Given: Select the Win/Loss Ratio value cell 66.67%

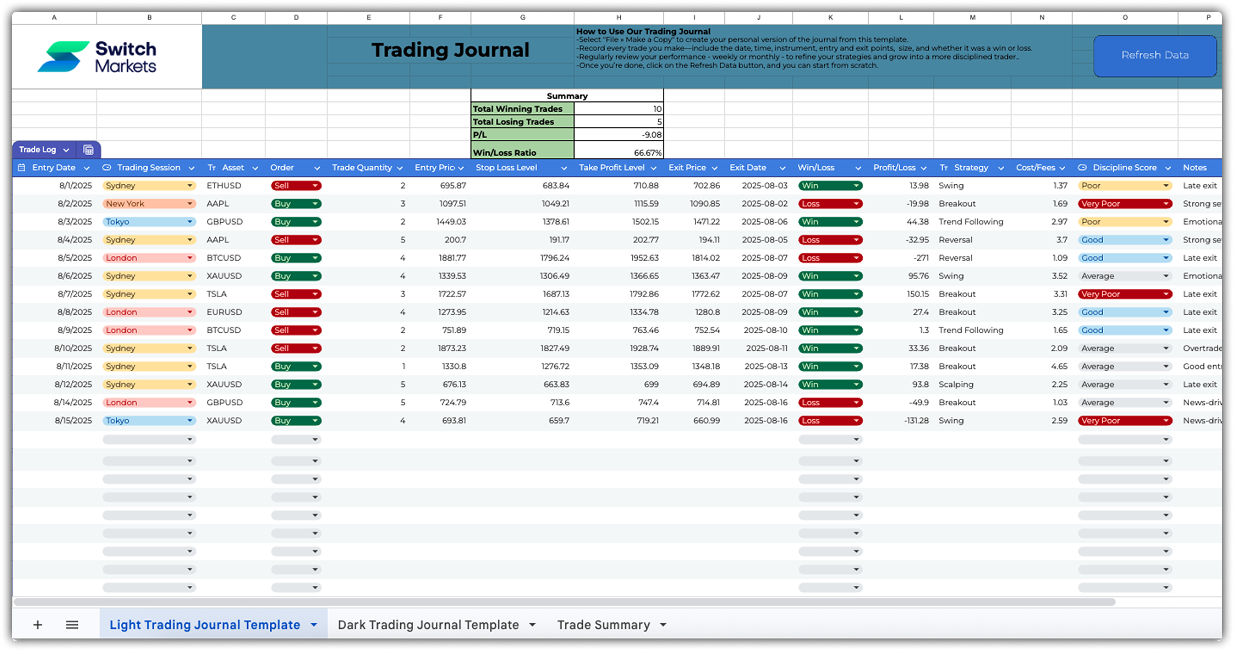Looking at the screenshot, I should 619,153.
